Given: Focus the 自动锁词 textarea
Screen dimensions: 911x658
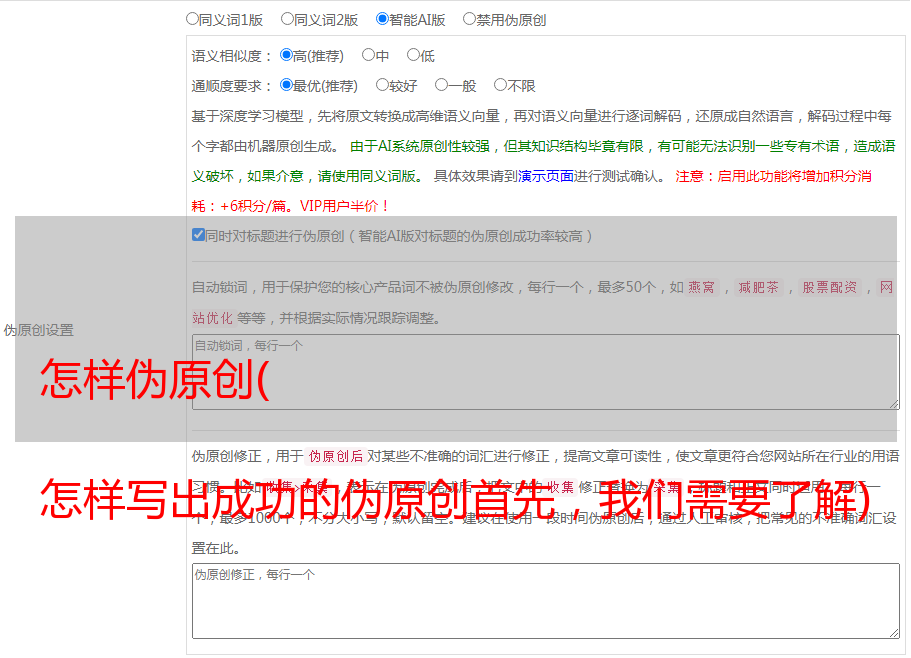Looking at the screenshot, I should (546, 372).
